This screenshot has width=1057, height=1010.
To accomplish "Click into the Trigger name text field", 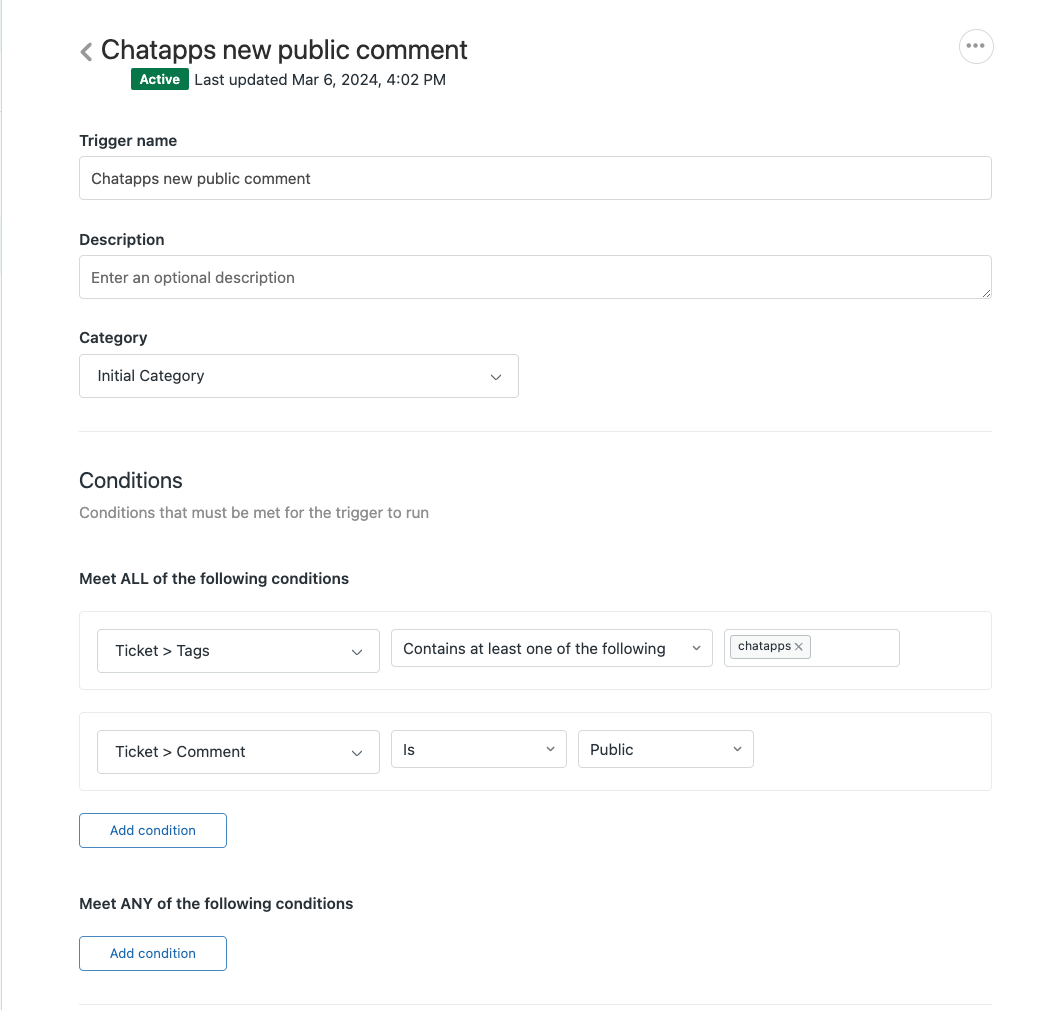I will [x=535, y=179].
